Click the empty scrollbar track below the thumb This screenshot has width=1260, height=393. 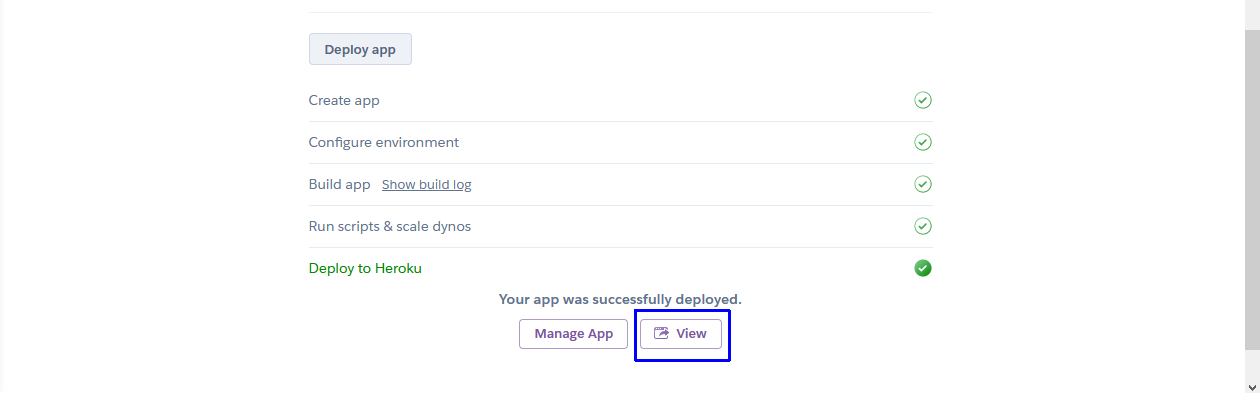click(1252, 364)
